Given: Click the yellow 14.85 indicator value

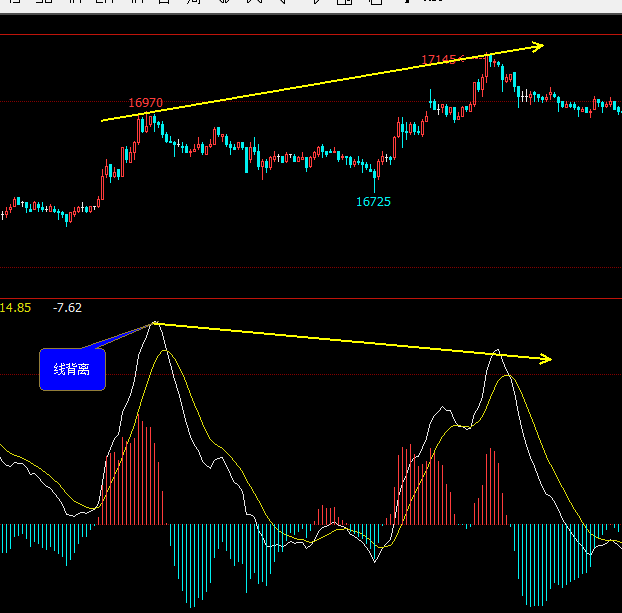Looking at the screenshot, I should [16, 308].
